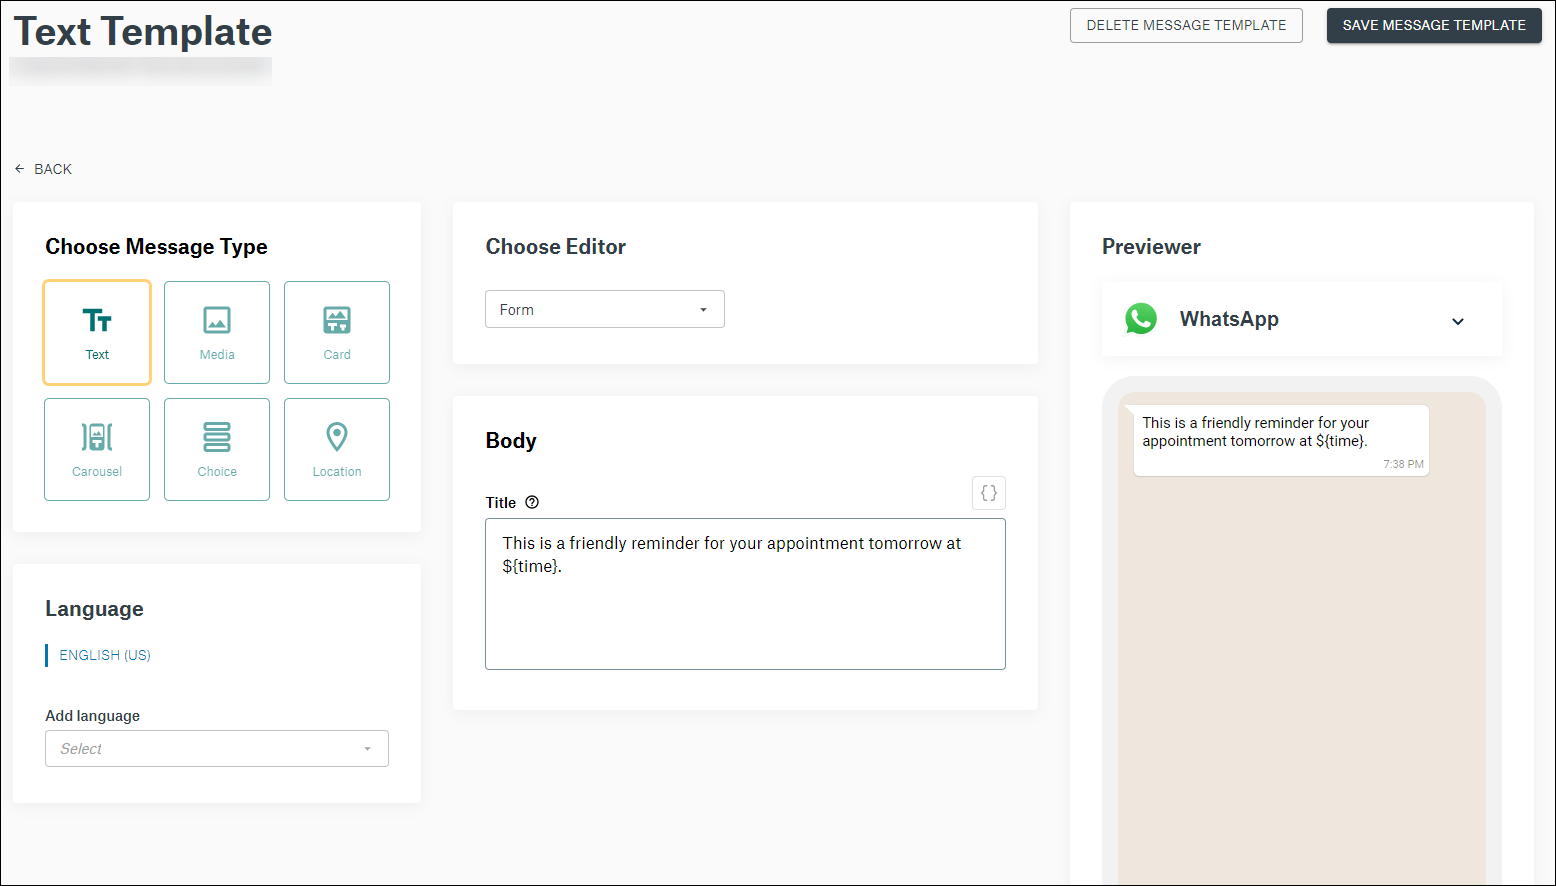The image size is (1556, 886).
Task: Select the Carousel message type
Action: [x=96, y=449]
